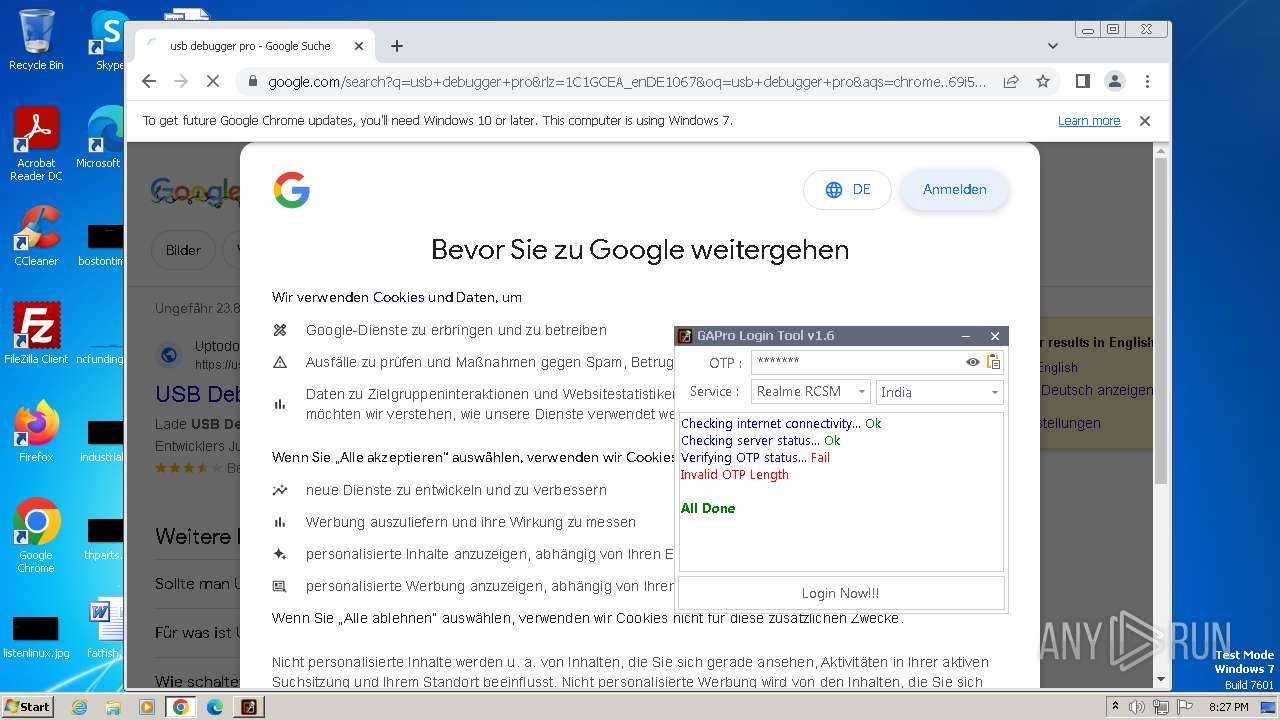Open the India region dropdown

pyautogui.click(x=939, y=392)
